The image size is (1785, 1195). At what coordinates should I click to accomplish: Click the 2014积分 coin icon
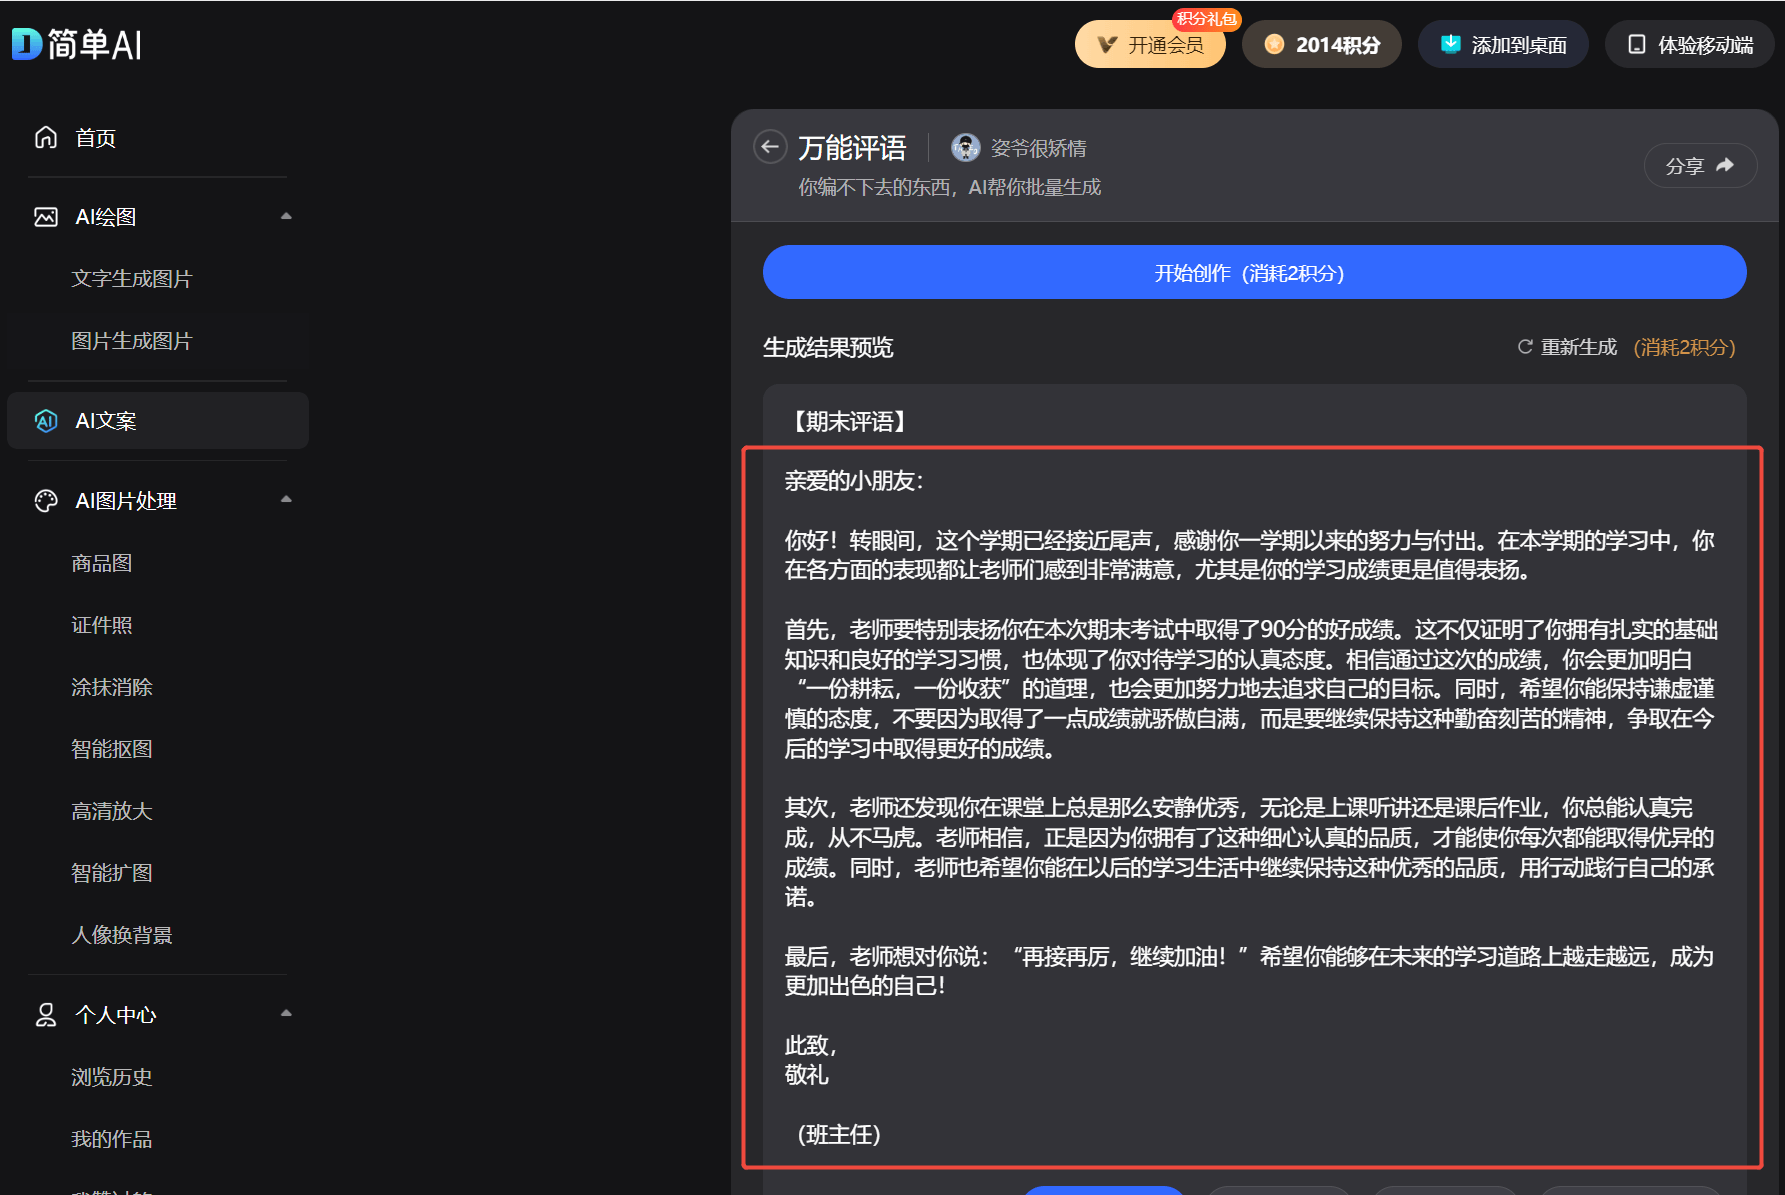1274,45
